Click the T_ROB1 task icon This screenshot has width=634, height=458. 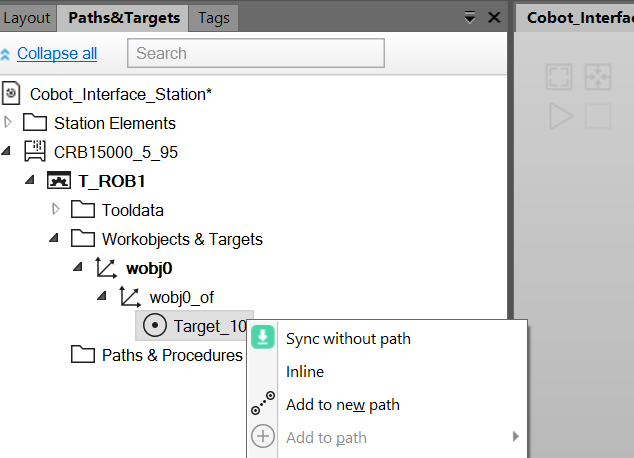tap(59, 181)
